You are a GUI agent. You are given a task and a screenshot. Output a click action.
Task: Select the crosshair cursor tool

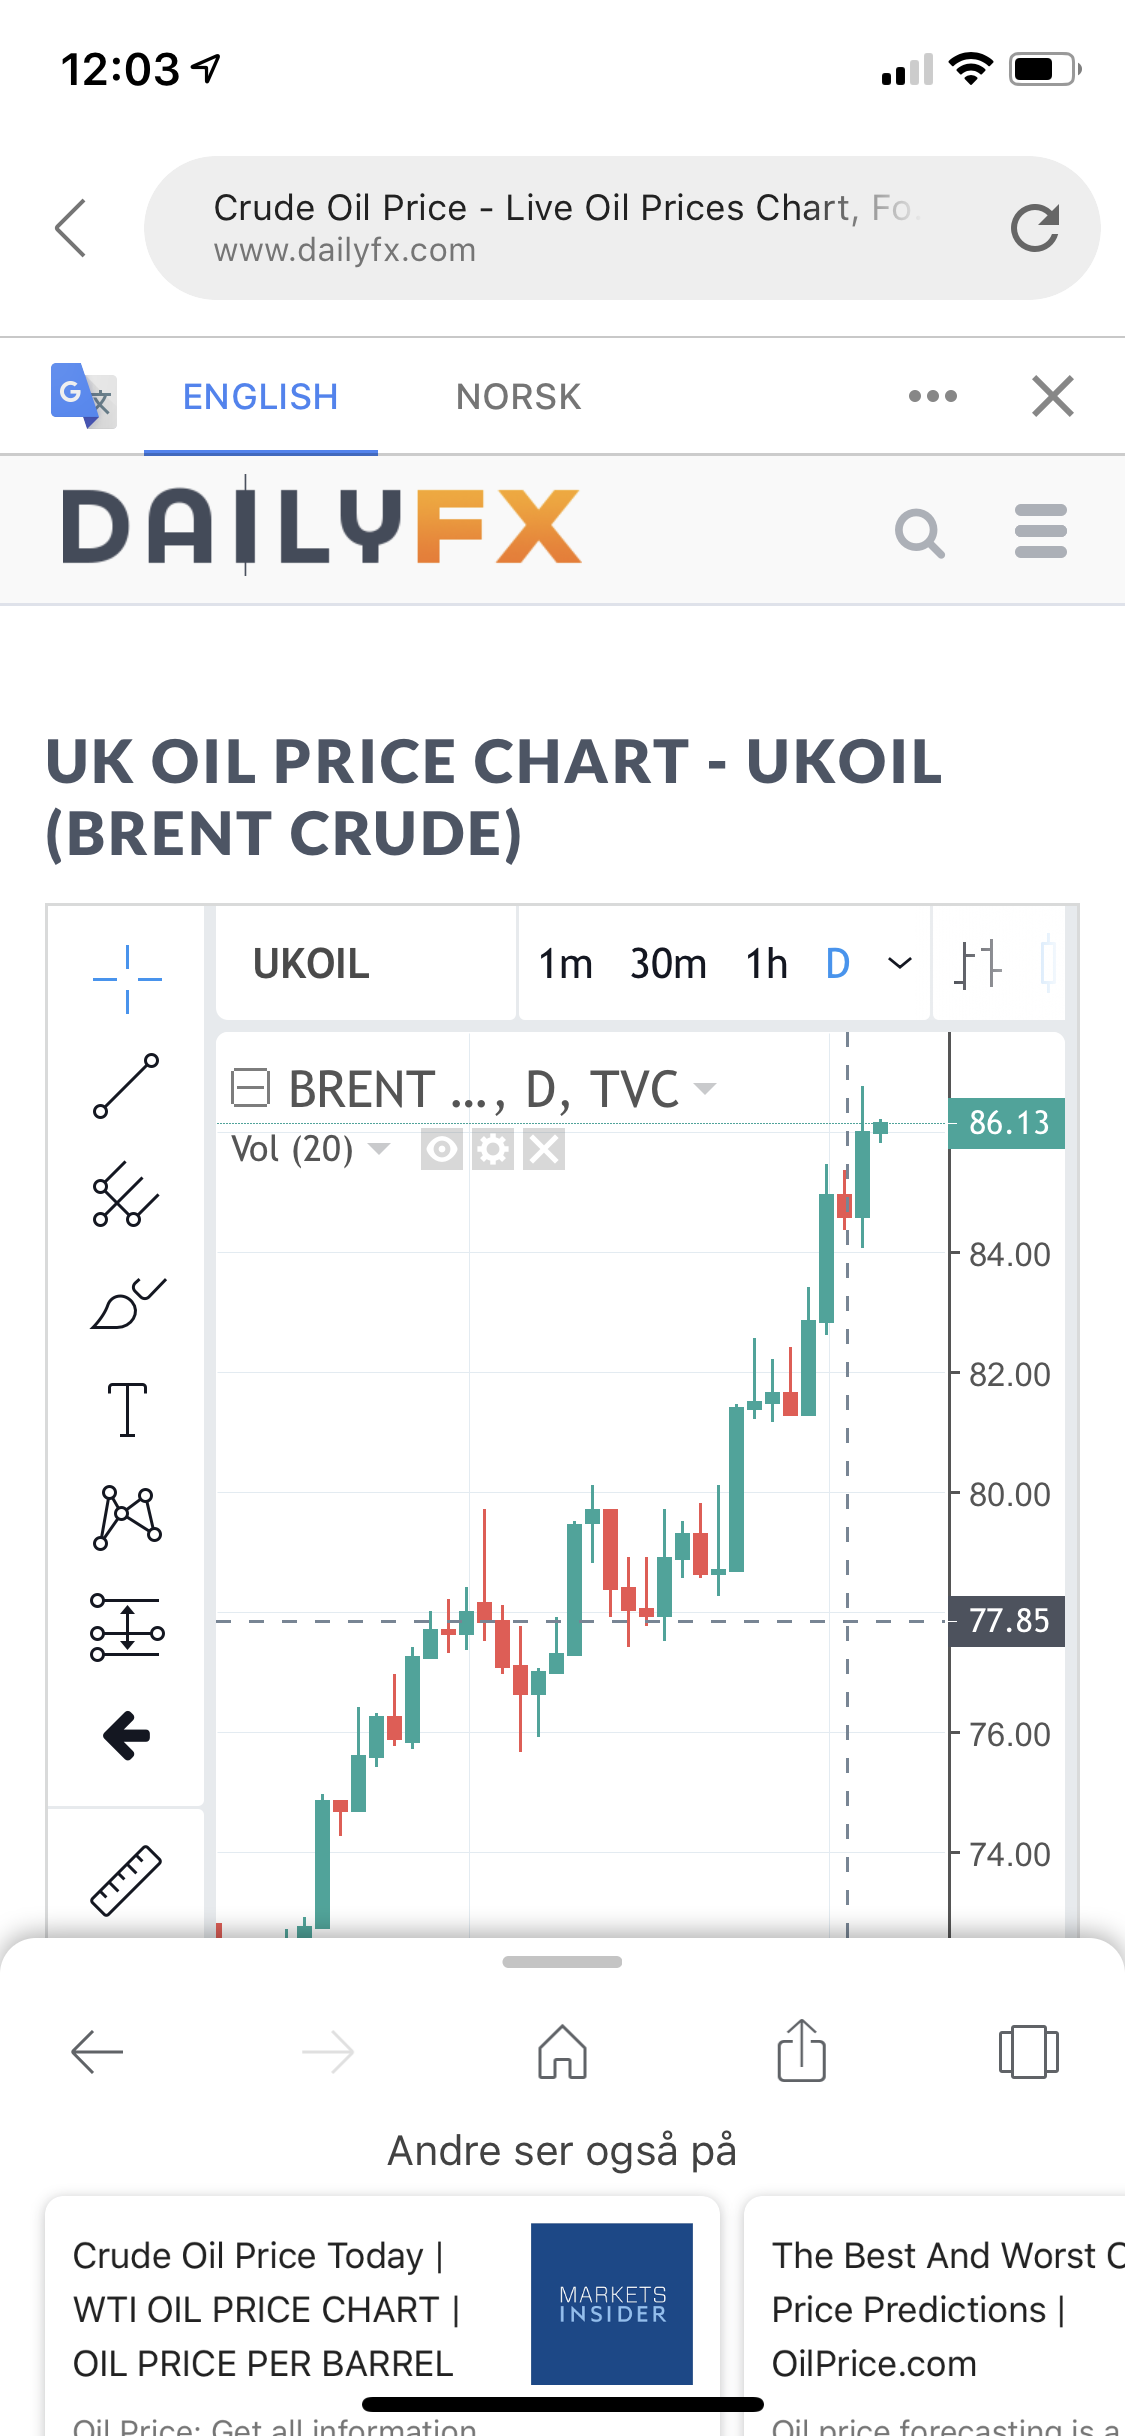[127, 978]
